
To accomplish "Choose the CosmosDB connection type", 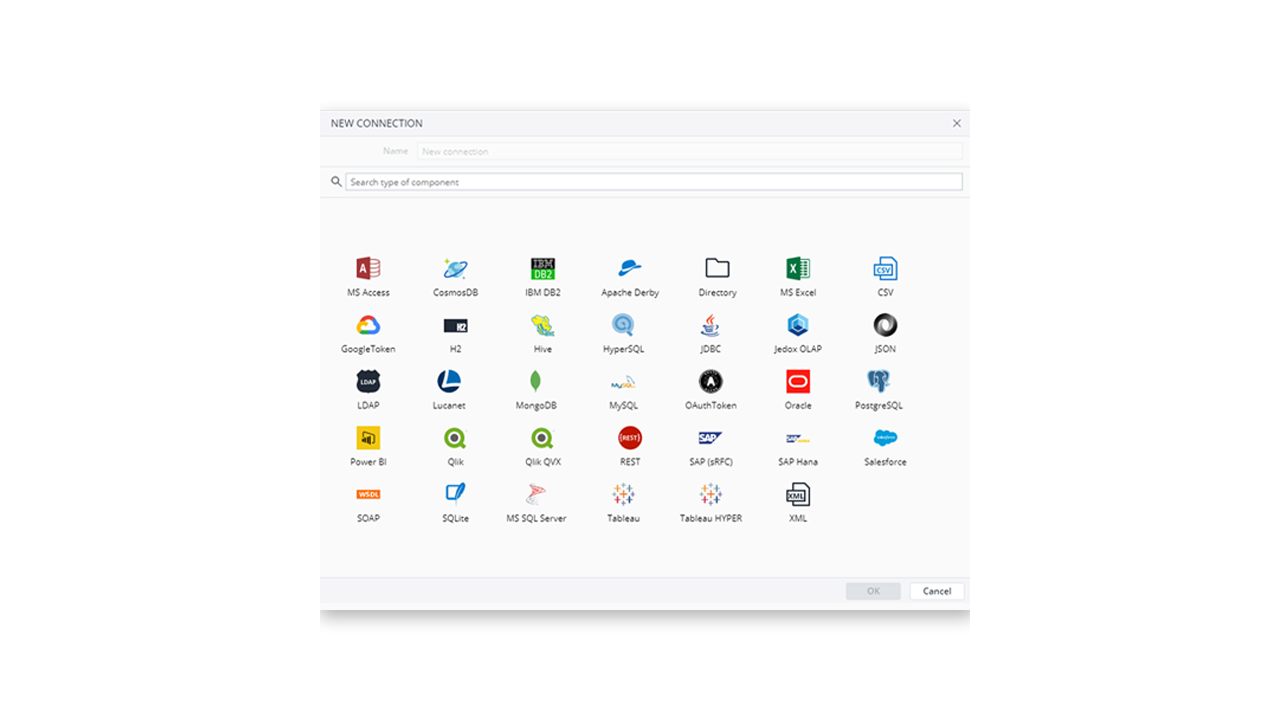I will click(x=455, y=268).
